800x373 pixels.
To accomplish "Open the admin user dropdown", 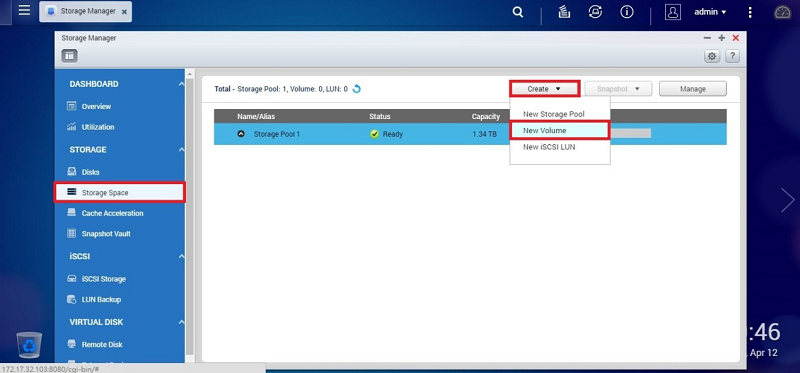I will pyautogui.click(x=710, y=12).
